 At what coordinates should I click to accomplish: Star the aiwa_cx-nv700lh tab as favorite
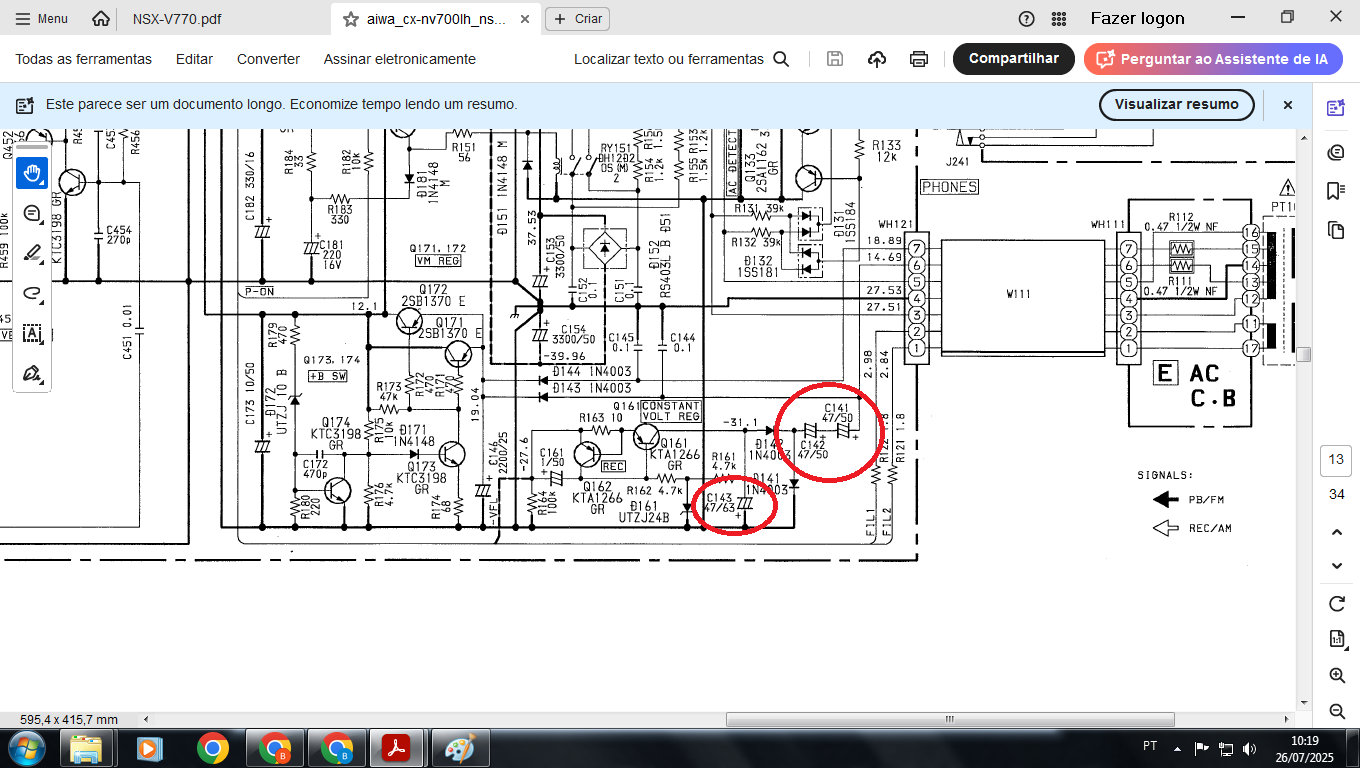pos(350,19)
